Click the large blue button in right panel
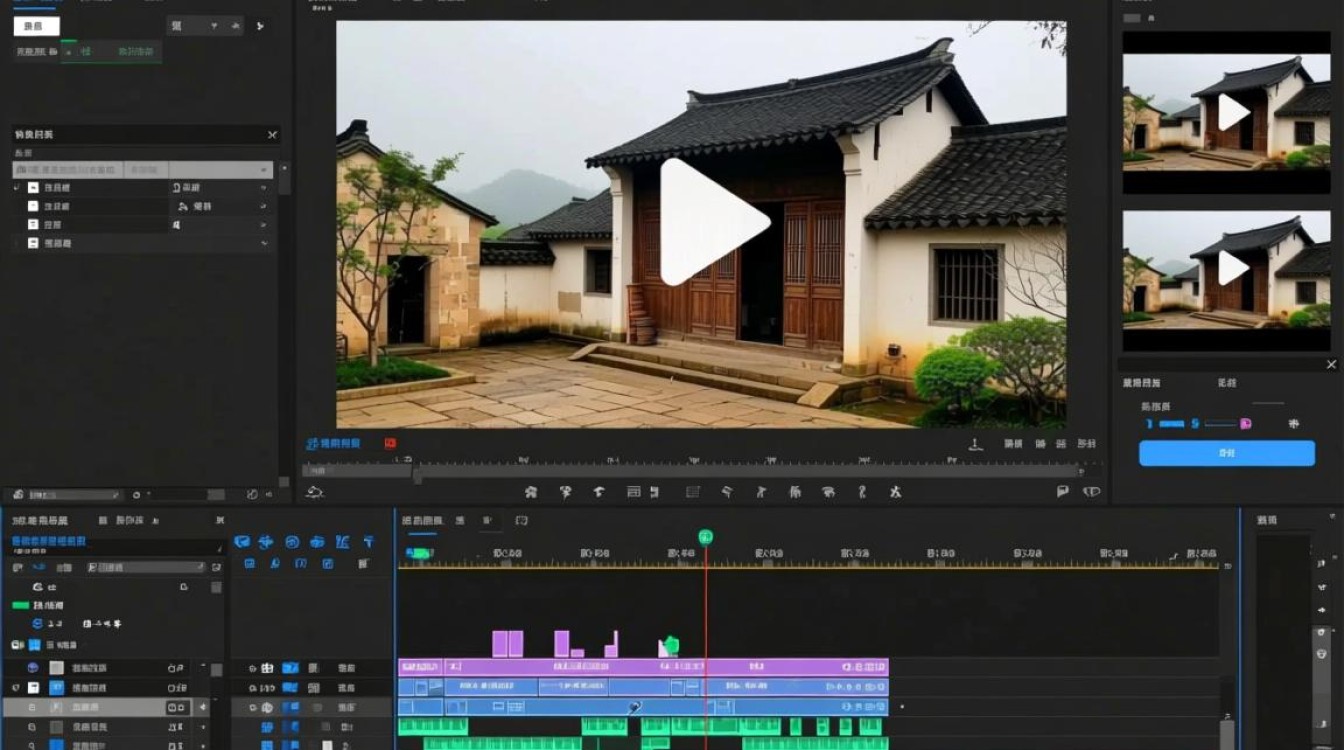Screen dimensions: 1344x750 click(x=1226, y=453)
